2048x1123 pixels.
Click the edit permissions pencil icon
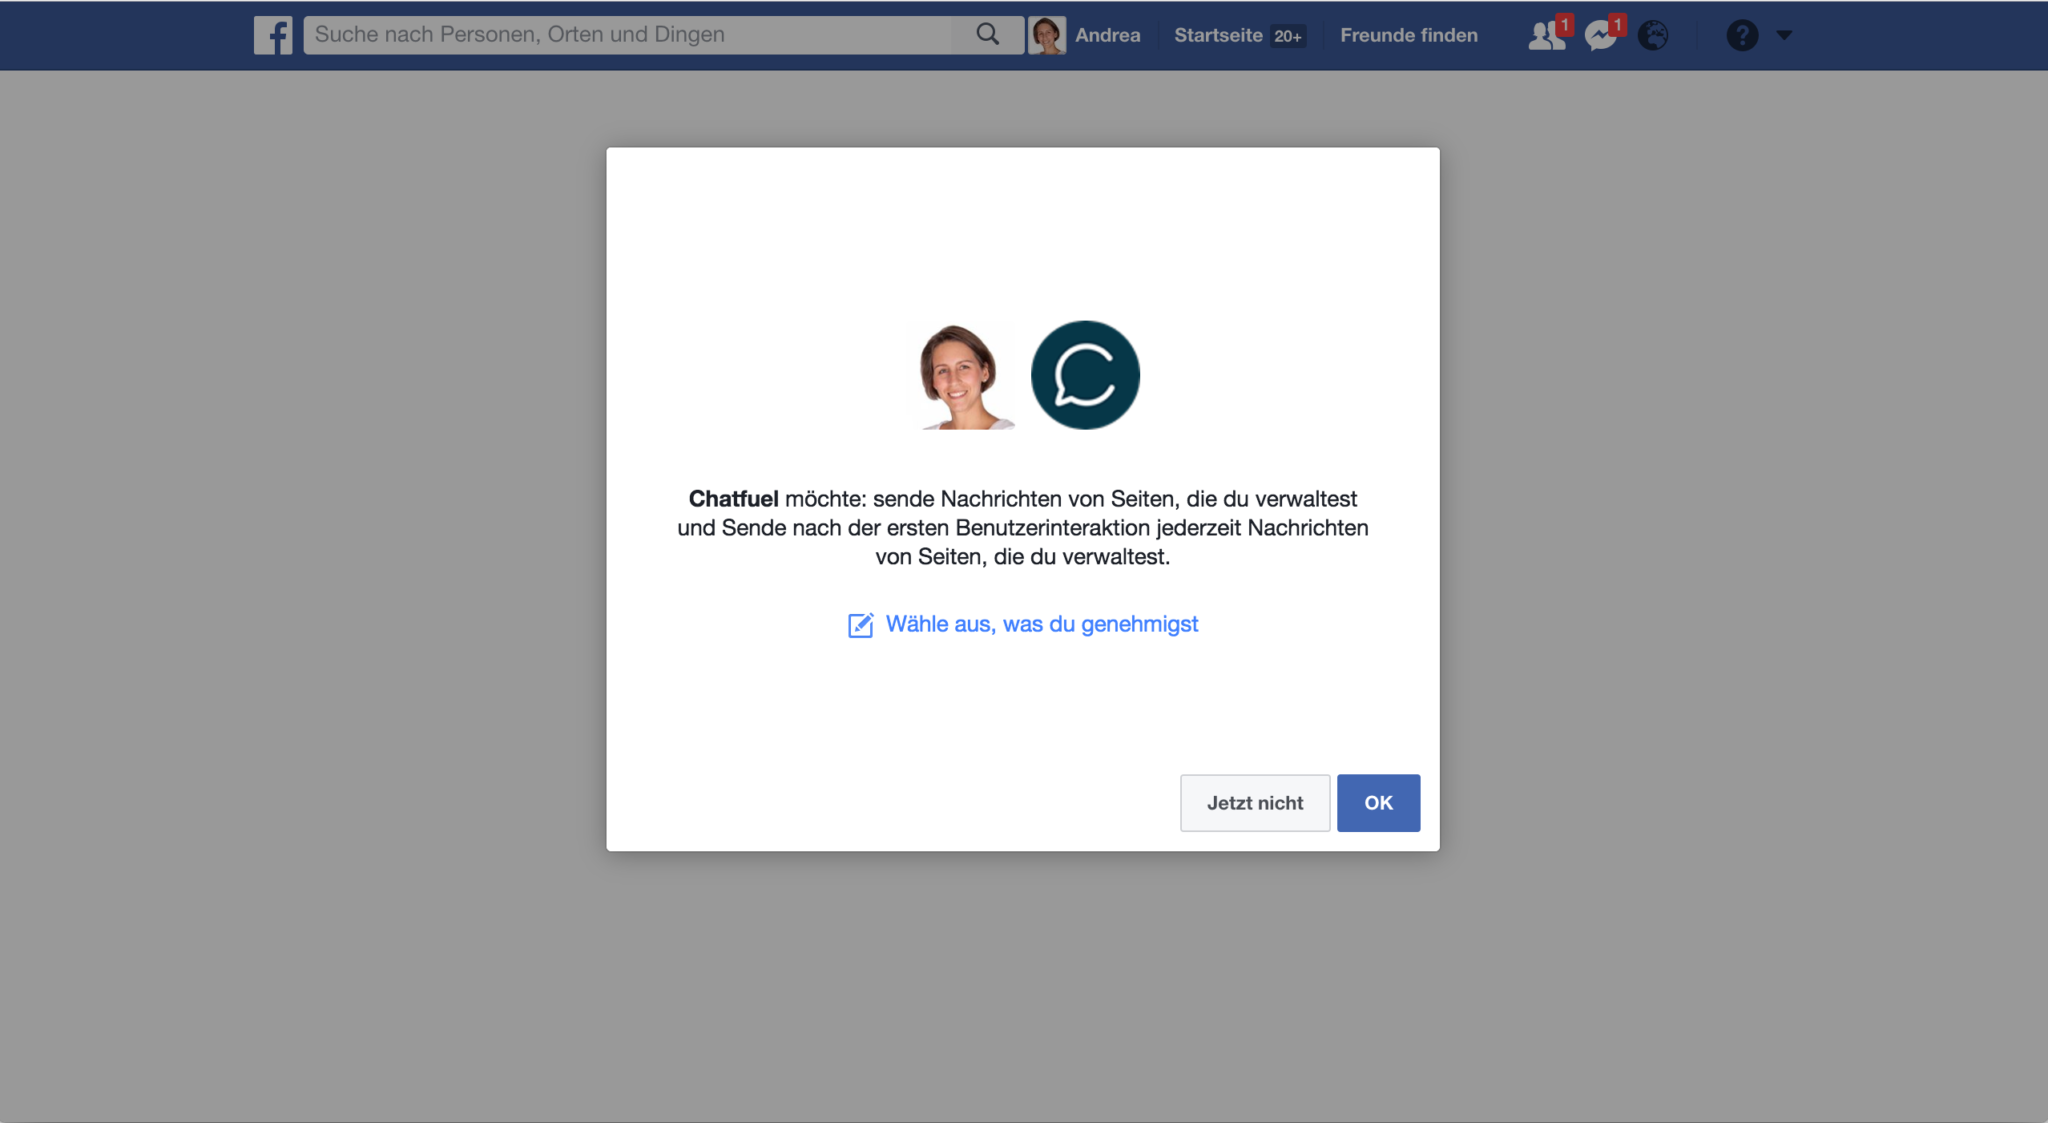coord(860,625)
